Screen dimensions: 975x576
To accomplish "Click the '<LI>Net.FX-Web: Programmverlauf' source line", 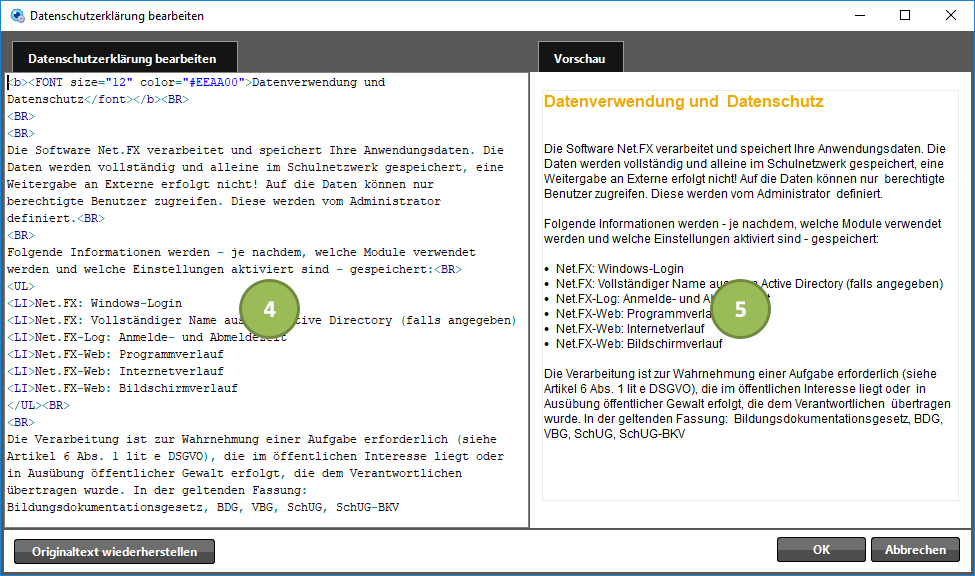I will pos(116,354).
